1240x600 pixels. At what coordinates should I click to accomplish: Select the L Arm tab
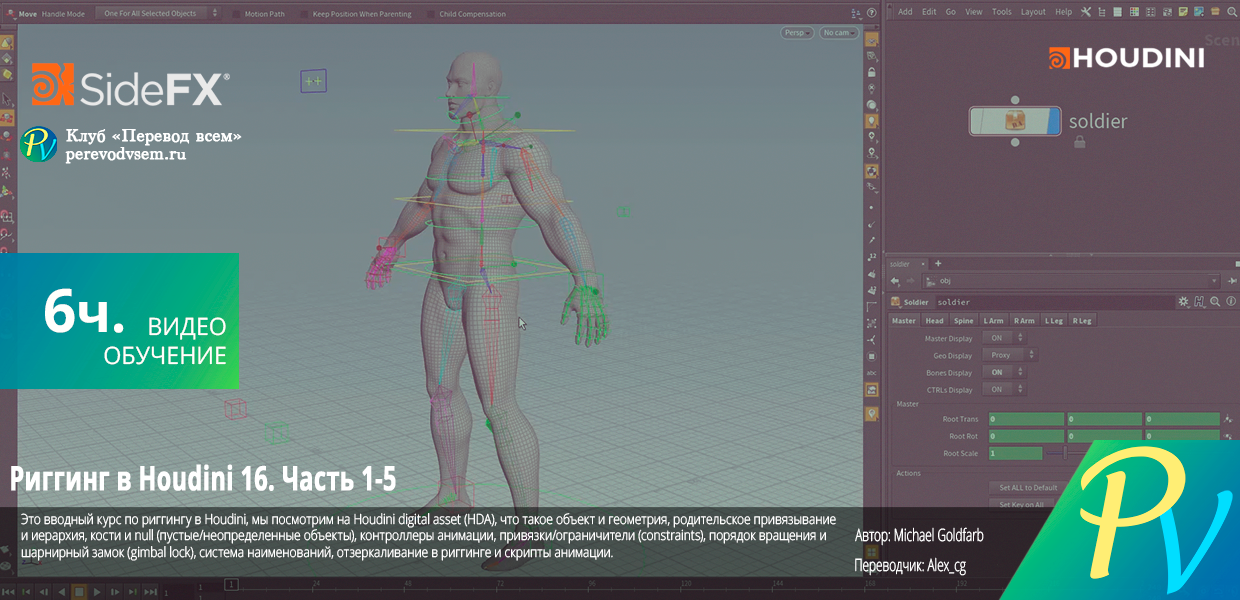click(x=993, y=321)
